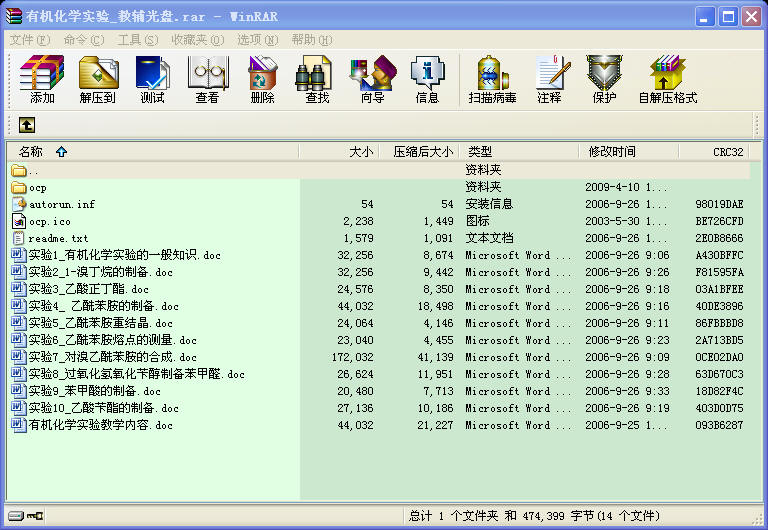
Task: Click size value 172,032
Action: click(353, 357)
